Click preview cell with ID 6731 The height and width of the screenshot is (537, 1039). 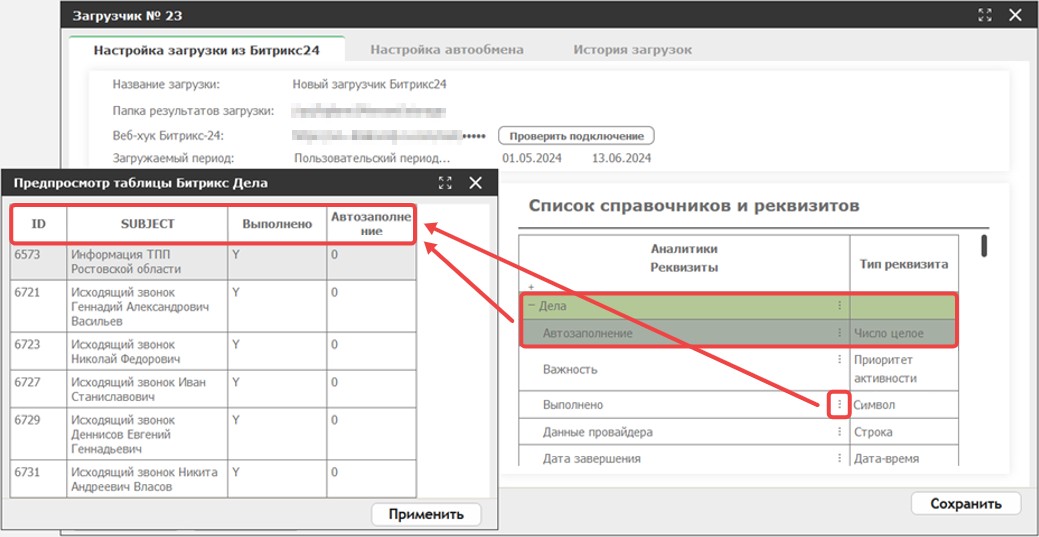click(x=39, y=479)
